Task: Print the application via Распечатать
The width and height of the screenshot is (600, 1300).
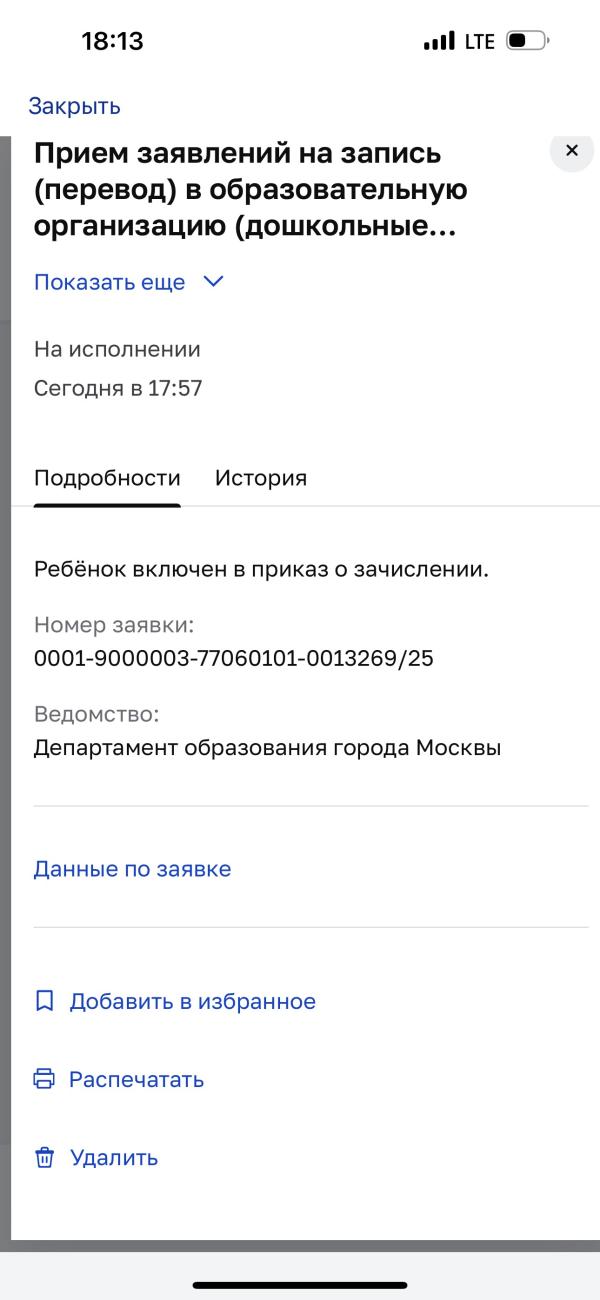Action: pos(136,1079)
